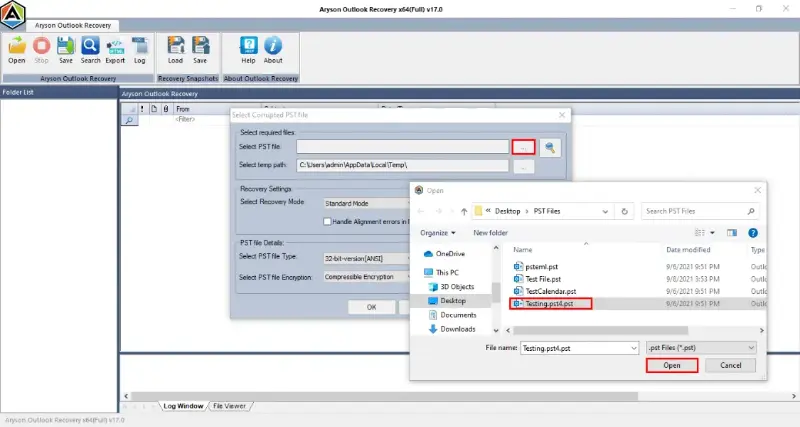800x427 pixels.
Task: Click Desktop in the address path
Action: (507, 211)
